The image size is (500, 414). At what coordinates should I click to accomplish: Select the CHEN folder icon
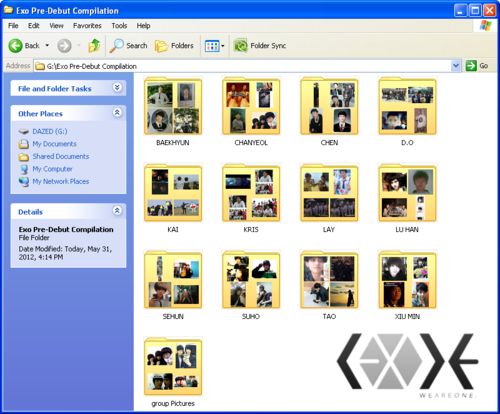(329, 106)
